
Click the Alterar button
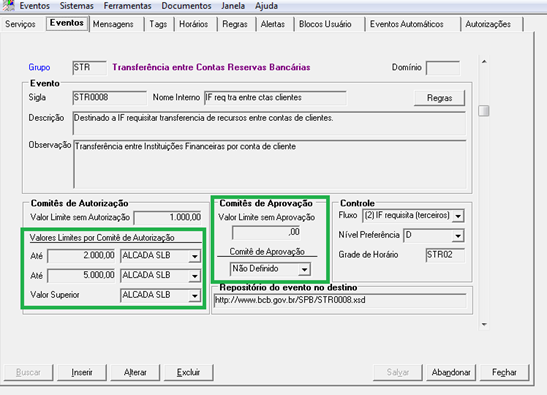(135, 373)
